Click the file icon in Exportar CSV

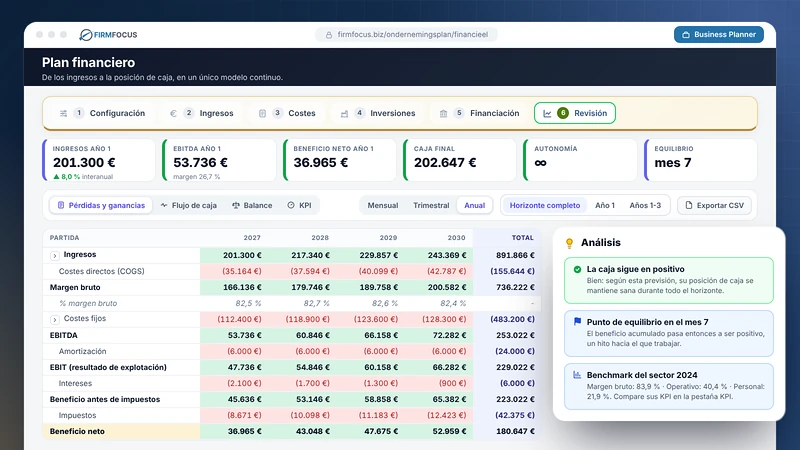point(689,205)
